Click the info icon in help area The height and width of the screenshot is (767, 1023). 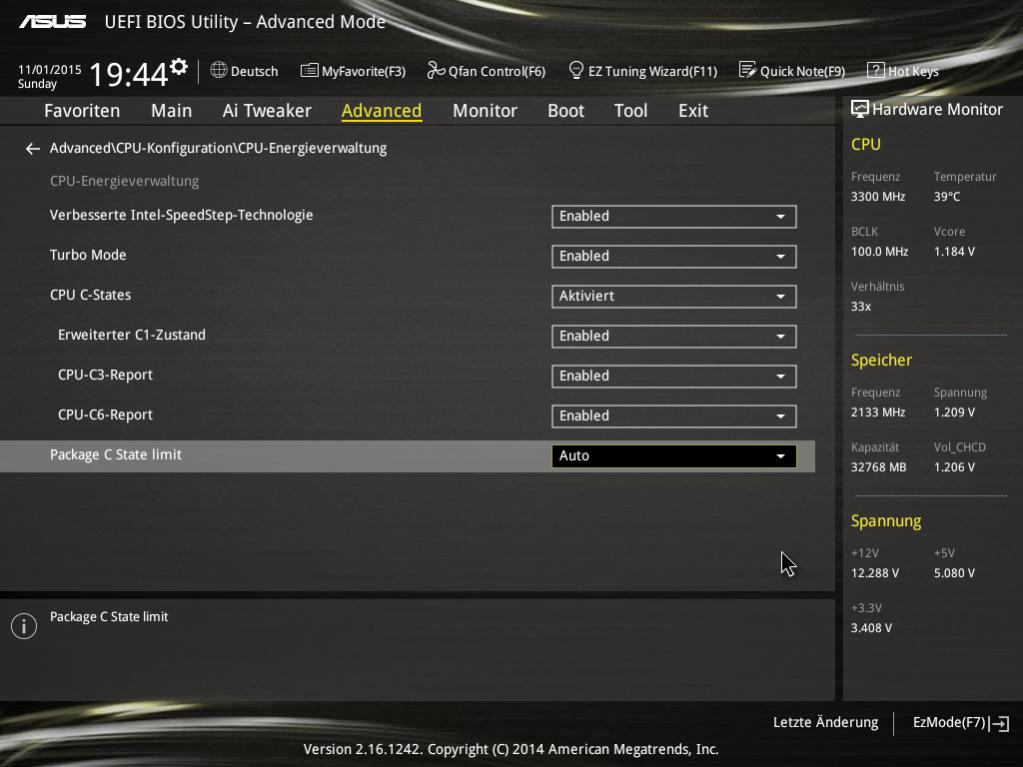pos(24,626)
